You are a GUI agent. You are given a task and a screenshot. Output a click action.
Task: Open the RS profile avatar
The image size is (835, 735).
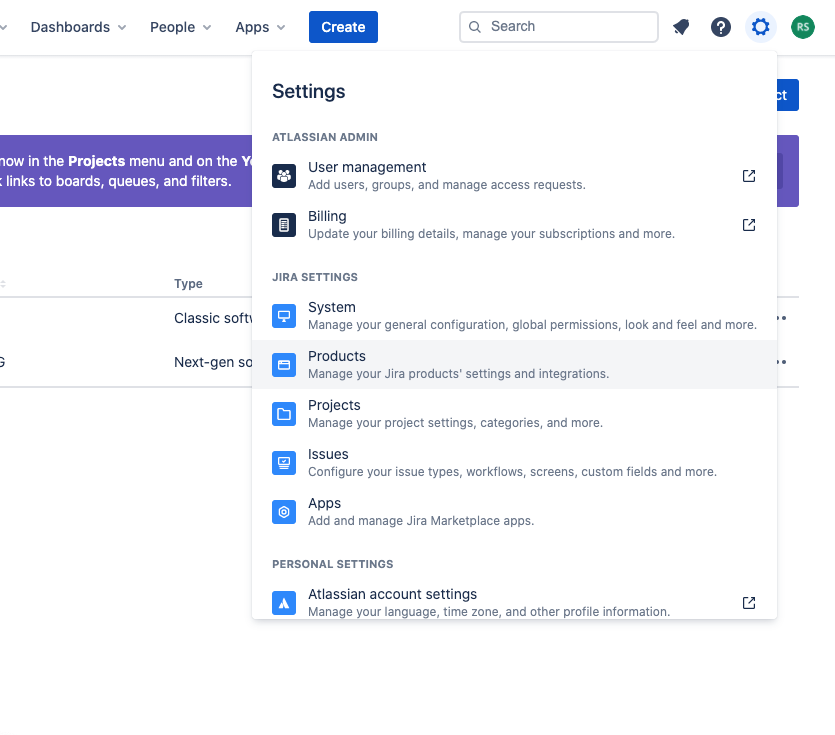(803, 27)
